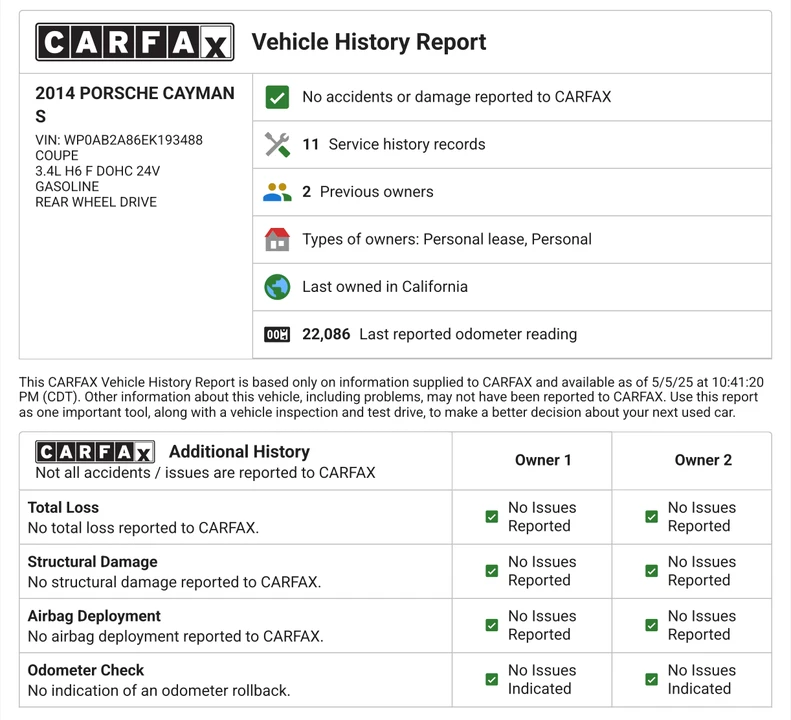Image resolution: width=791 pixels, height=720 pixels.
Task: Click Owner 1 No Issues Reported for Total Loss
Action: [x=542, y=517]
